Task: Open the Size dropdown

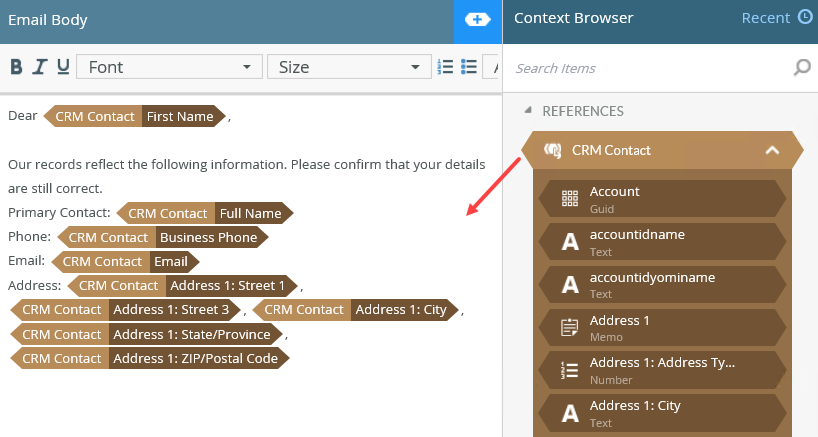Action: 347,67
